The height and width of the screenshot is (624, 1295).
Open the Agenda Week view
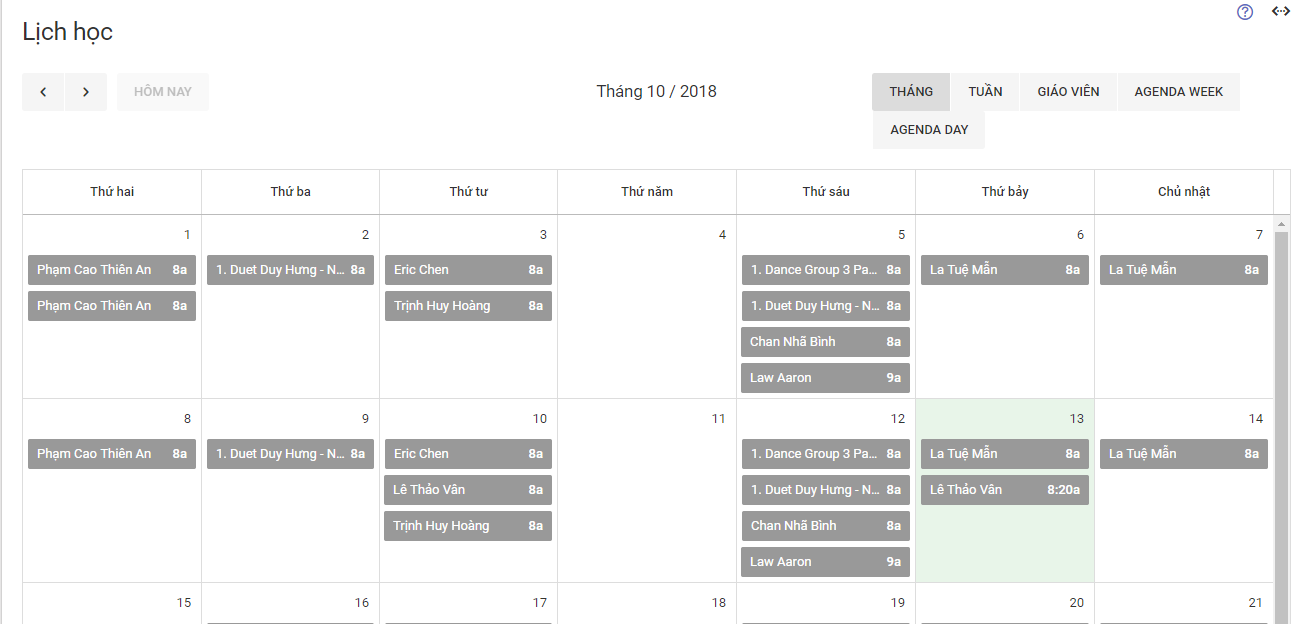1179,92
